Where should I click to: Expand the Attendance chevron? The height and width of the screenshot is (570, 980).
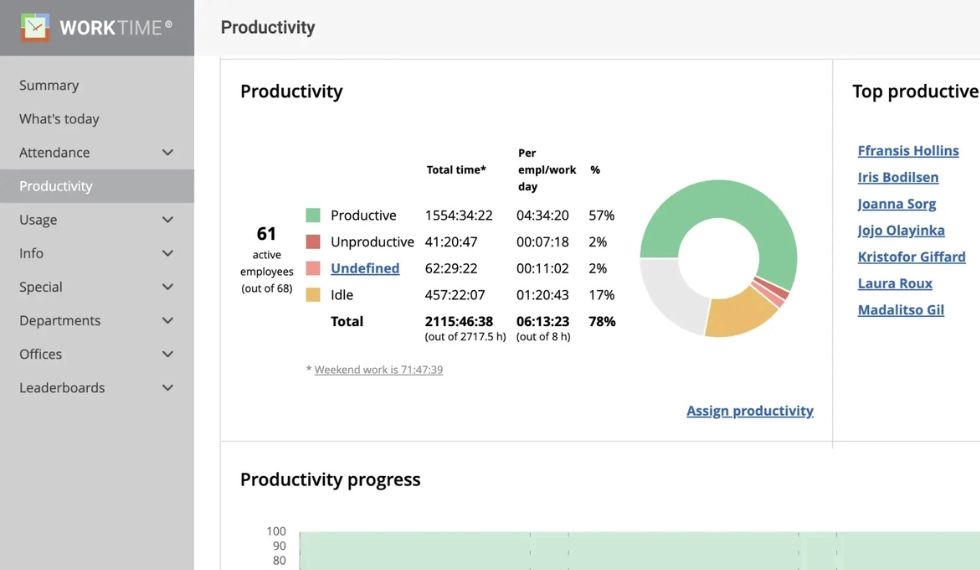(168, 152)
